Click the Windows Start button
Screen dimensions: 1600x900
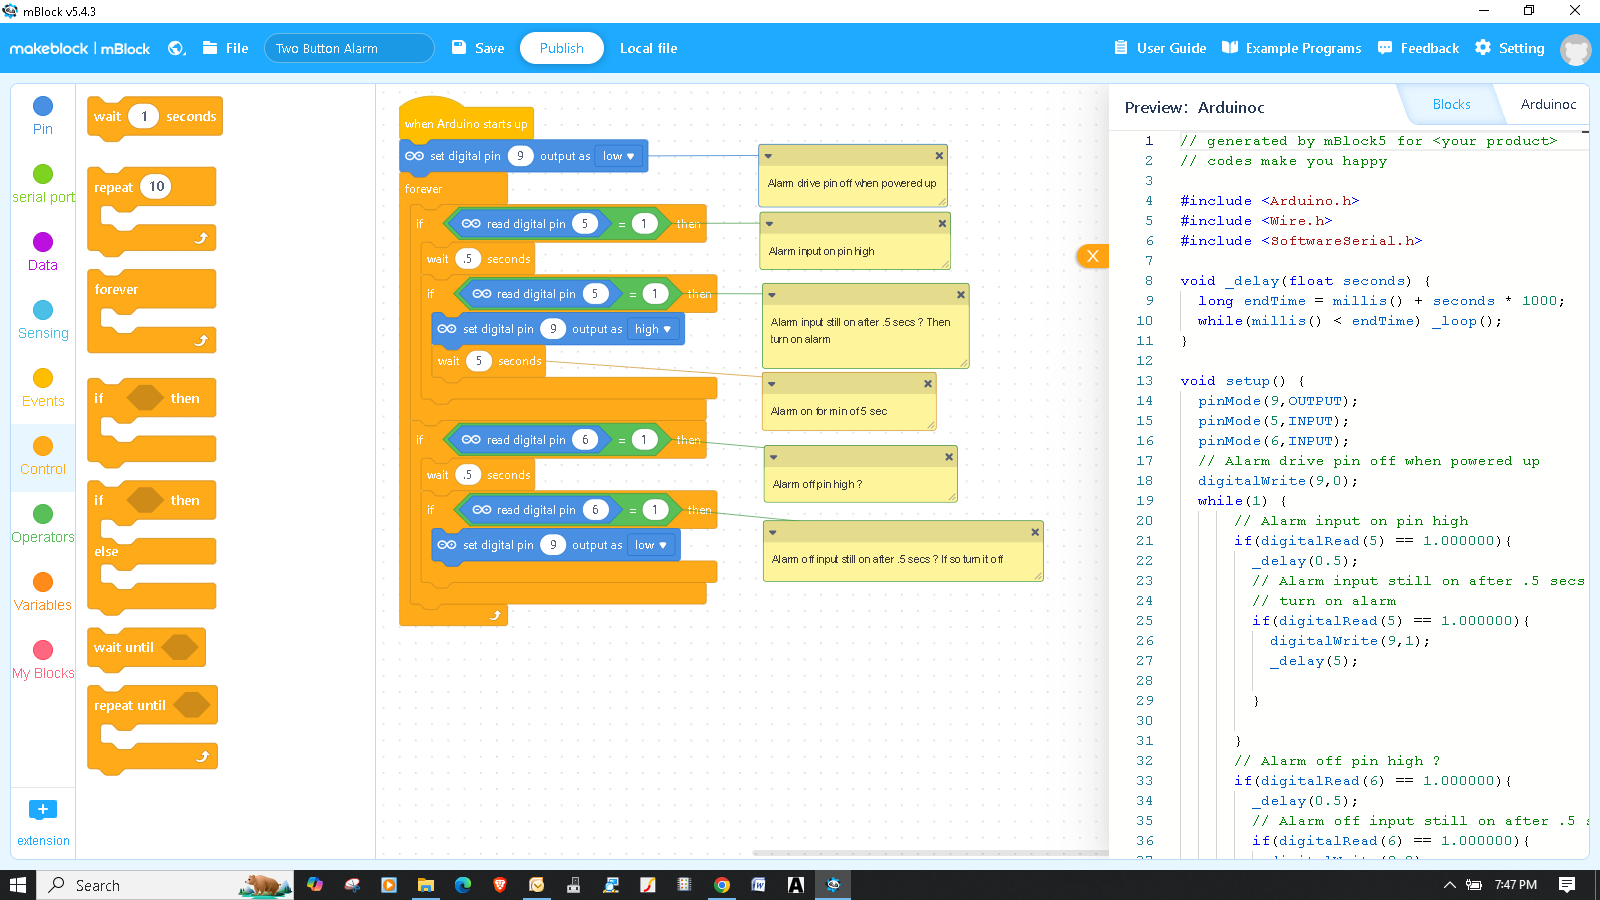pos(18,885)
